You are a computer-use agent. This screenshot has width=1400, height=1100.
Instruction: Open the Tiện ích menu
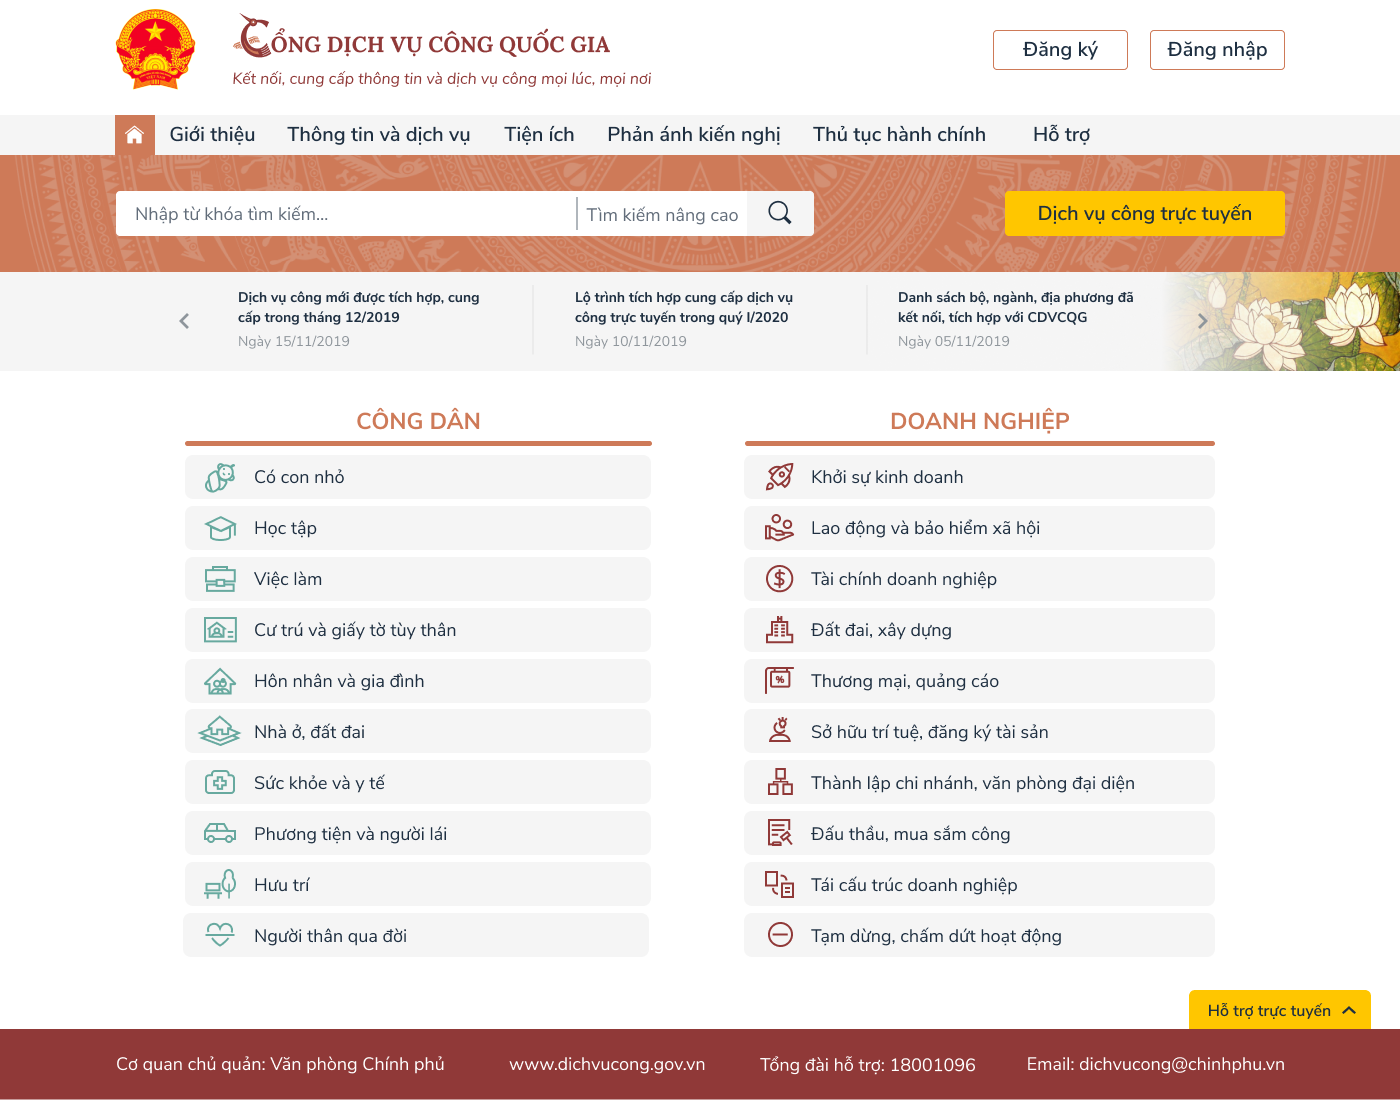[539, 135]
